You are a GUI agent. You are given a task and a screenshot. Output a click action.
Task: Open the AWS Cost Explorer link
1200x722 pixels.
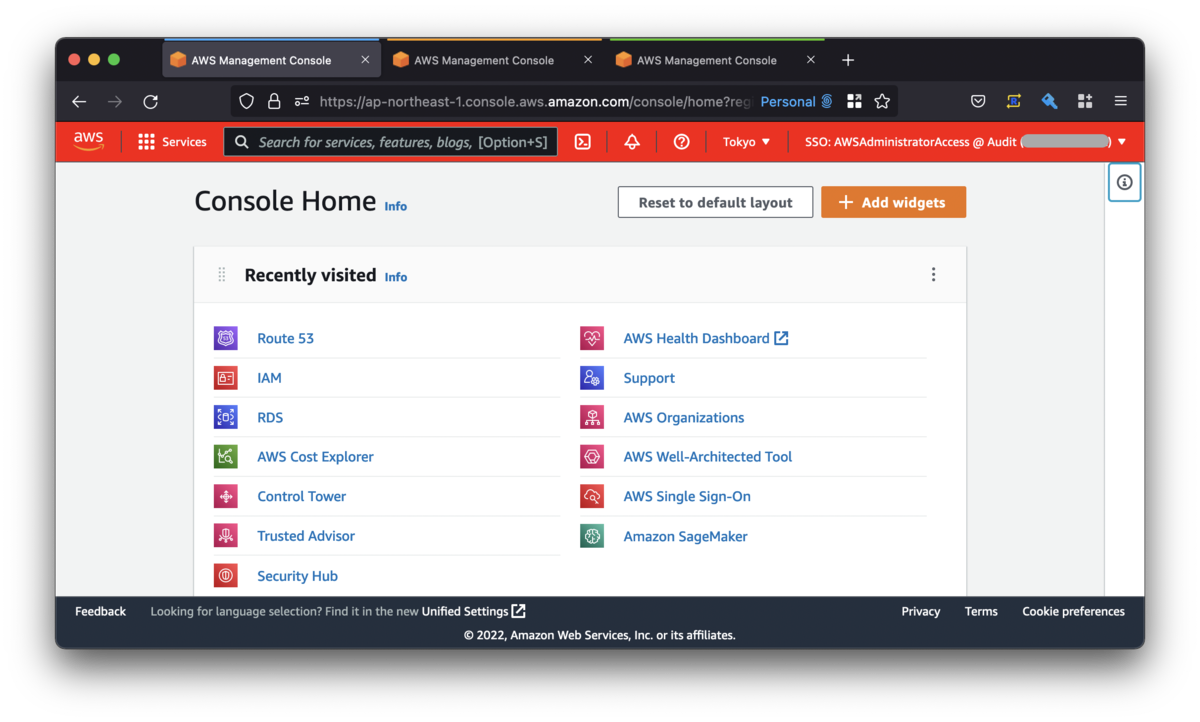click(315, 457)
